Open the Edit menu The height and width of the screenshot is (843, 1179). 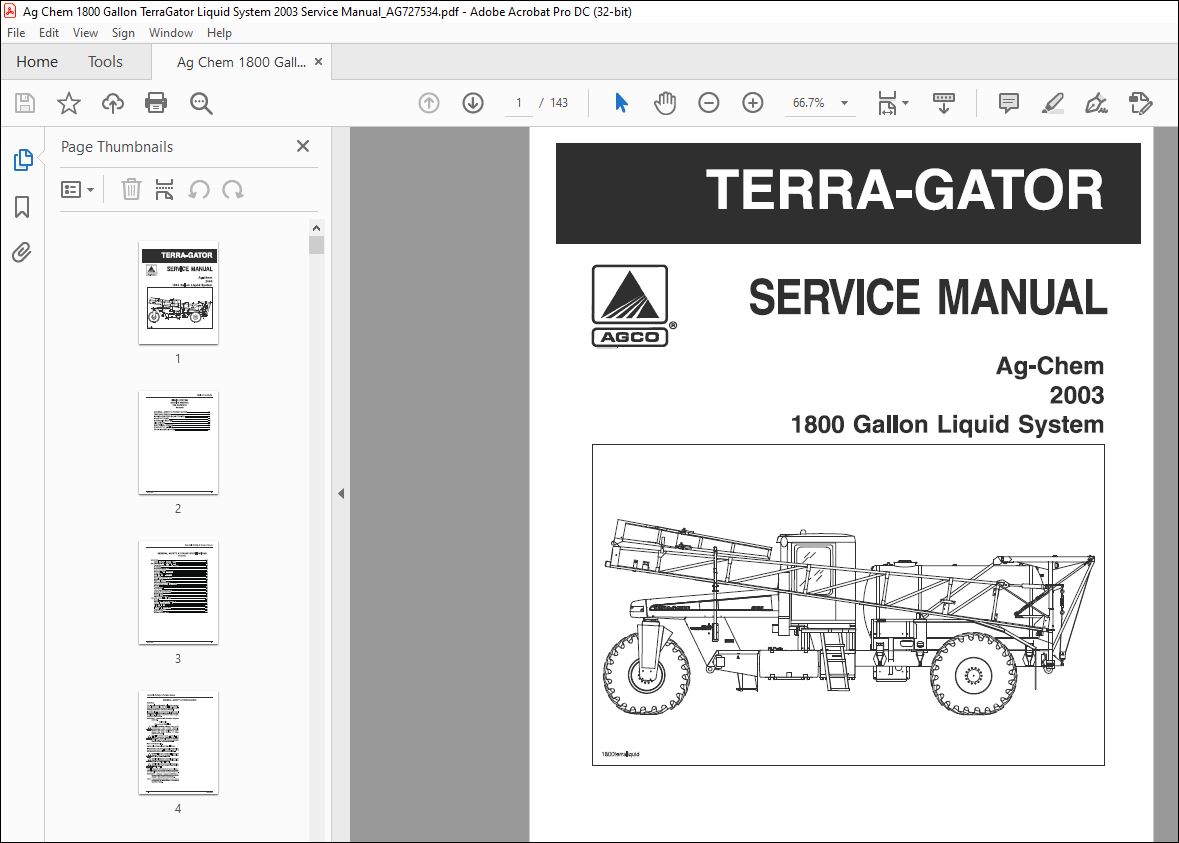tap(49, 33)
